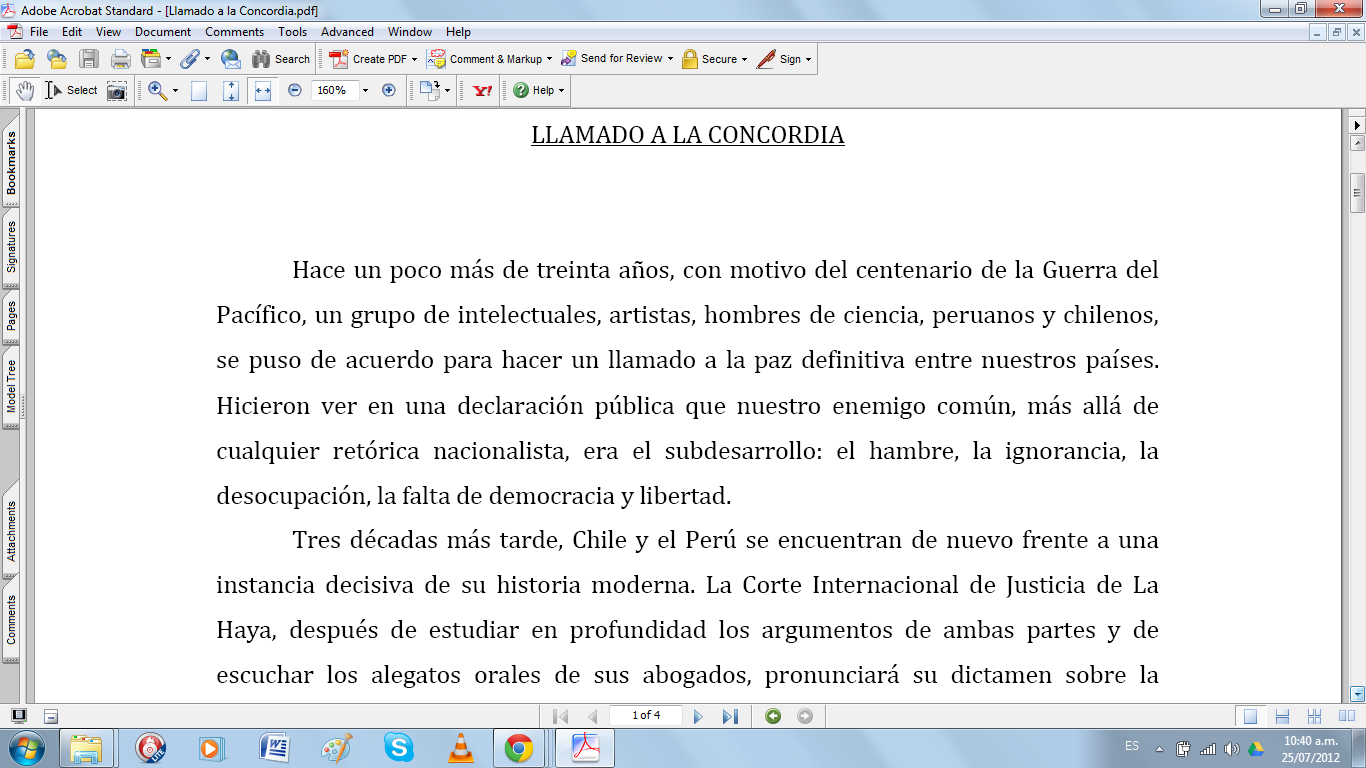Click the vertical scrollbar thumb
1366x768 pixels.
point(1357,192)
